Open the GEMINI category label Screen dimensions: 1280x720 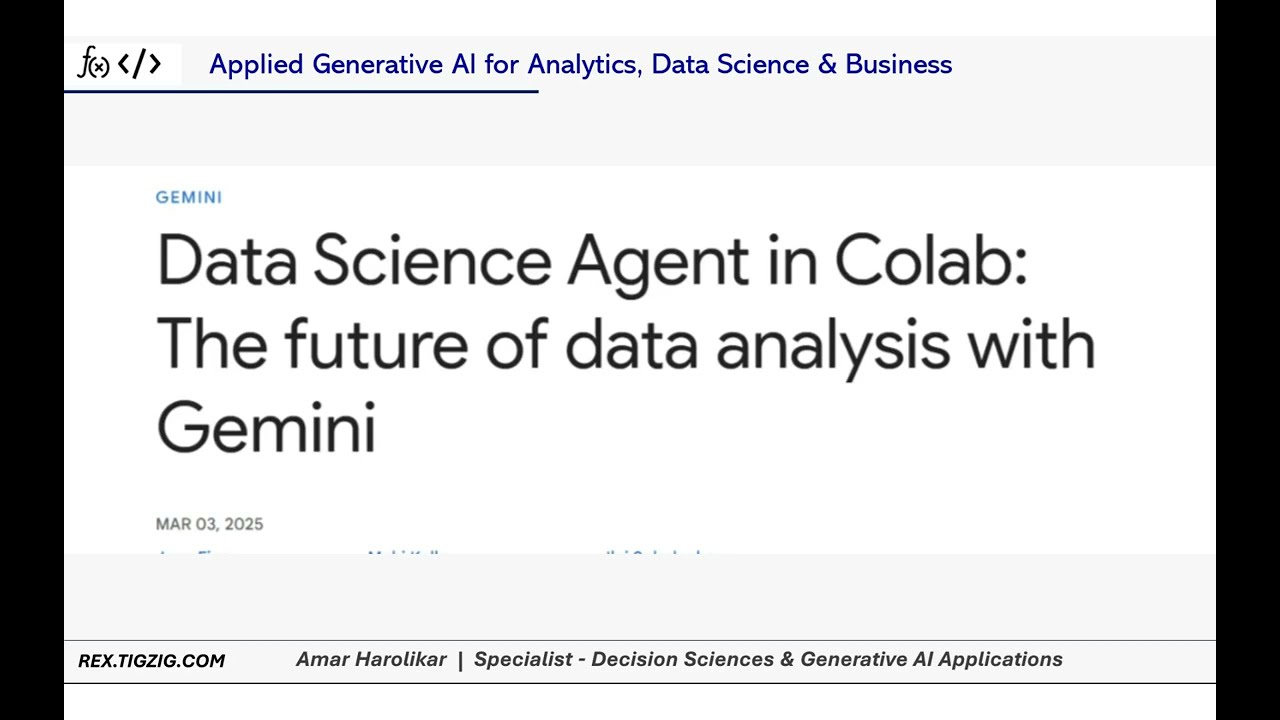pos(188,197)
